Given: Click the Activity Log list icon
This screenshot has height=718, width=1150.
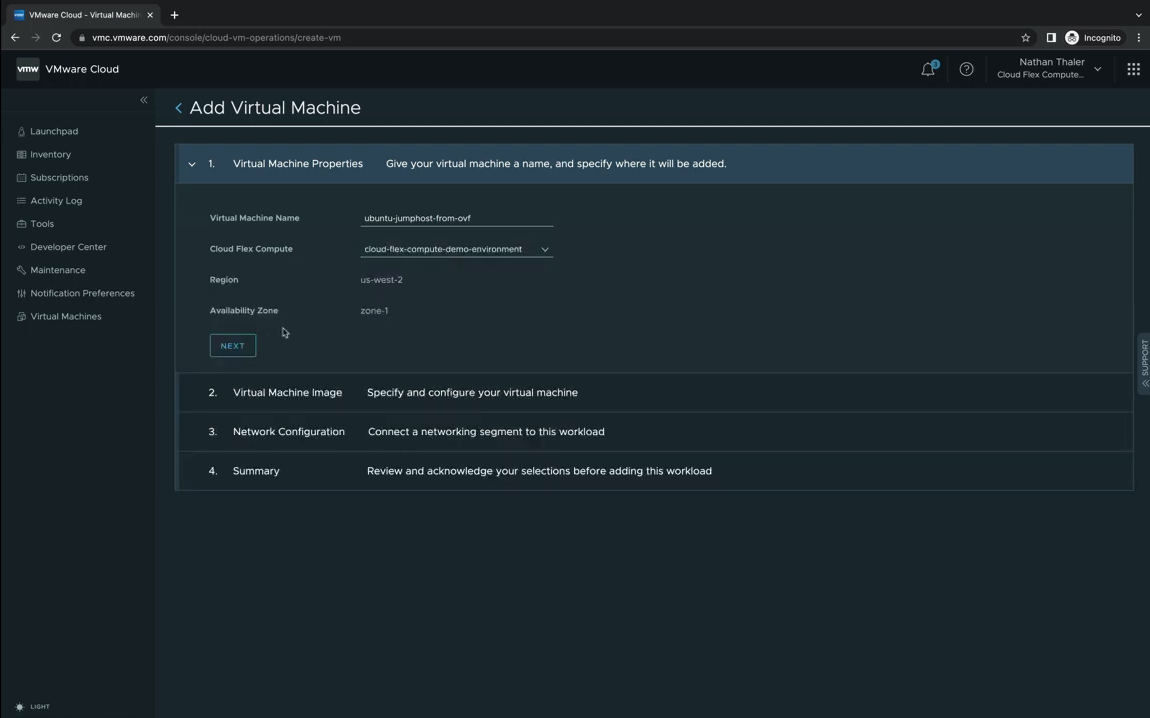Looking at the screenshot, I should (21, 201).
